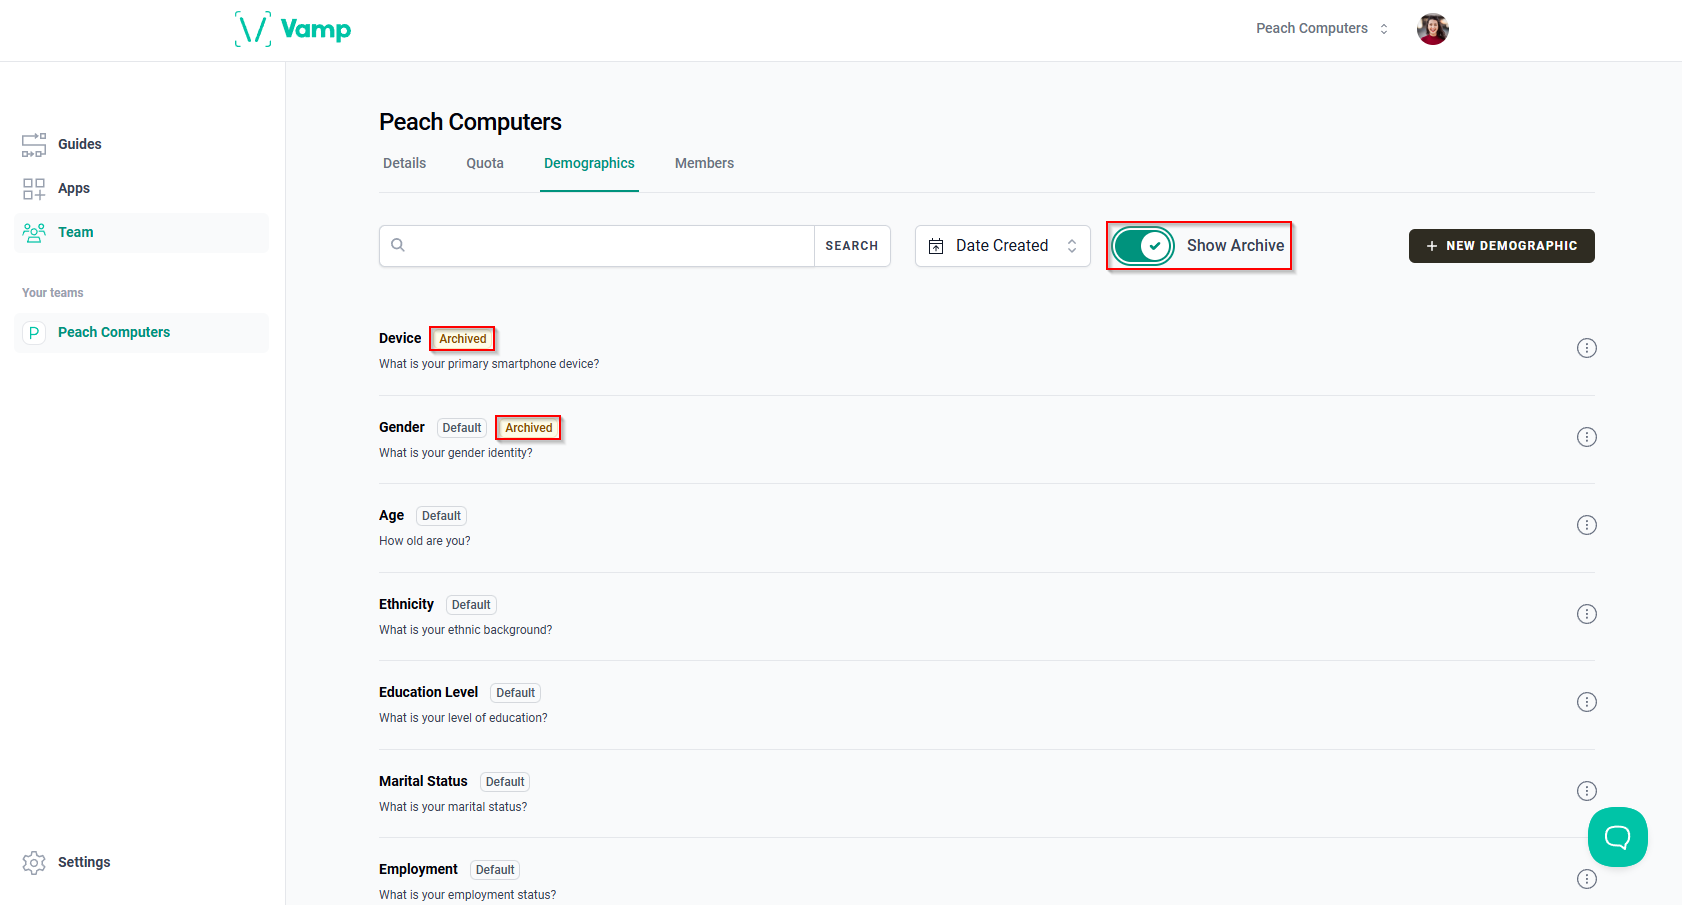Screen dimensions: 1682x905
Task: Open options menu for Gender demographic
Action: point(1587,437)
